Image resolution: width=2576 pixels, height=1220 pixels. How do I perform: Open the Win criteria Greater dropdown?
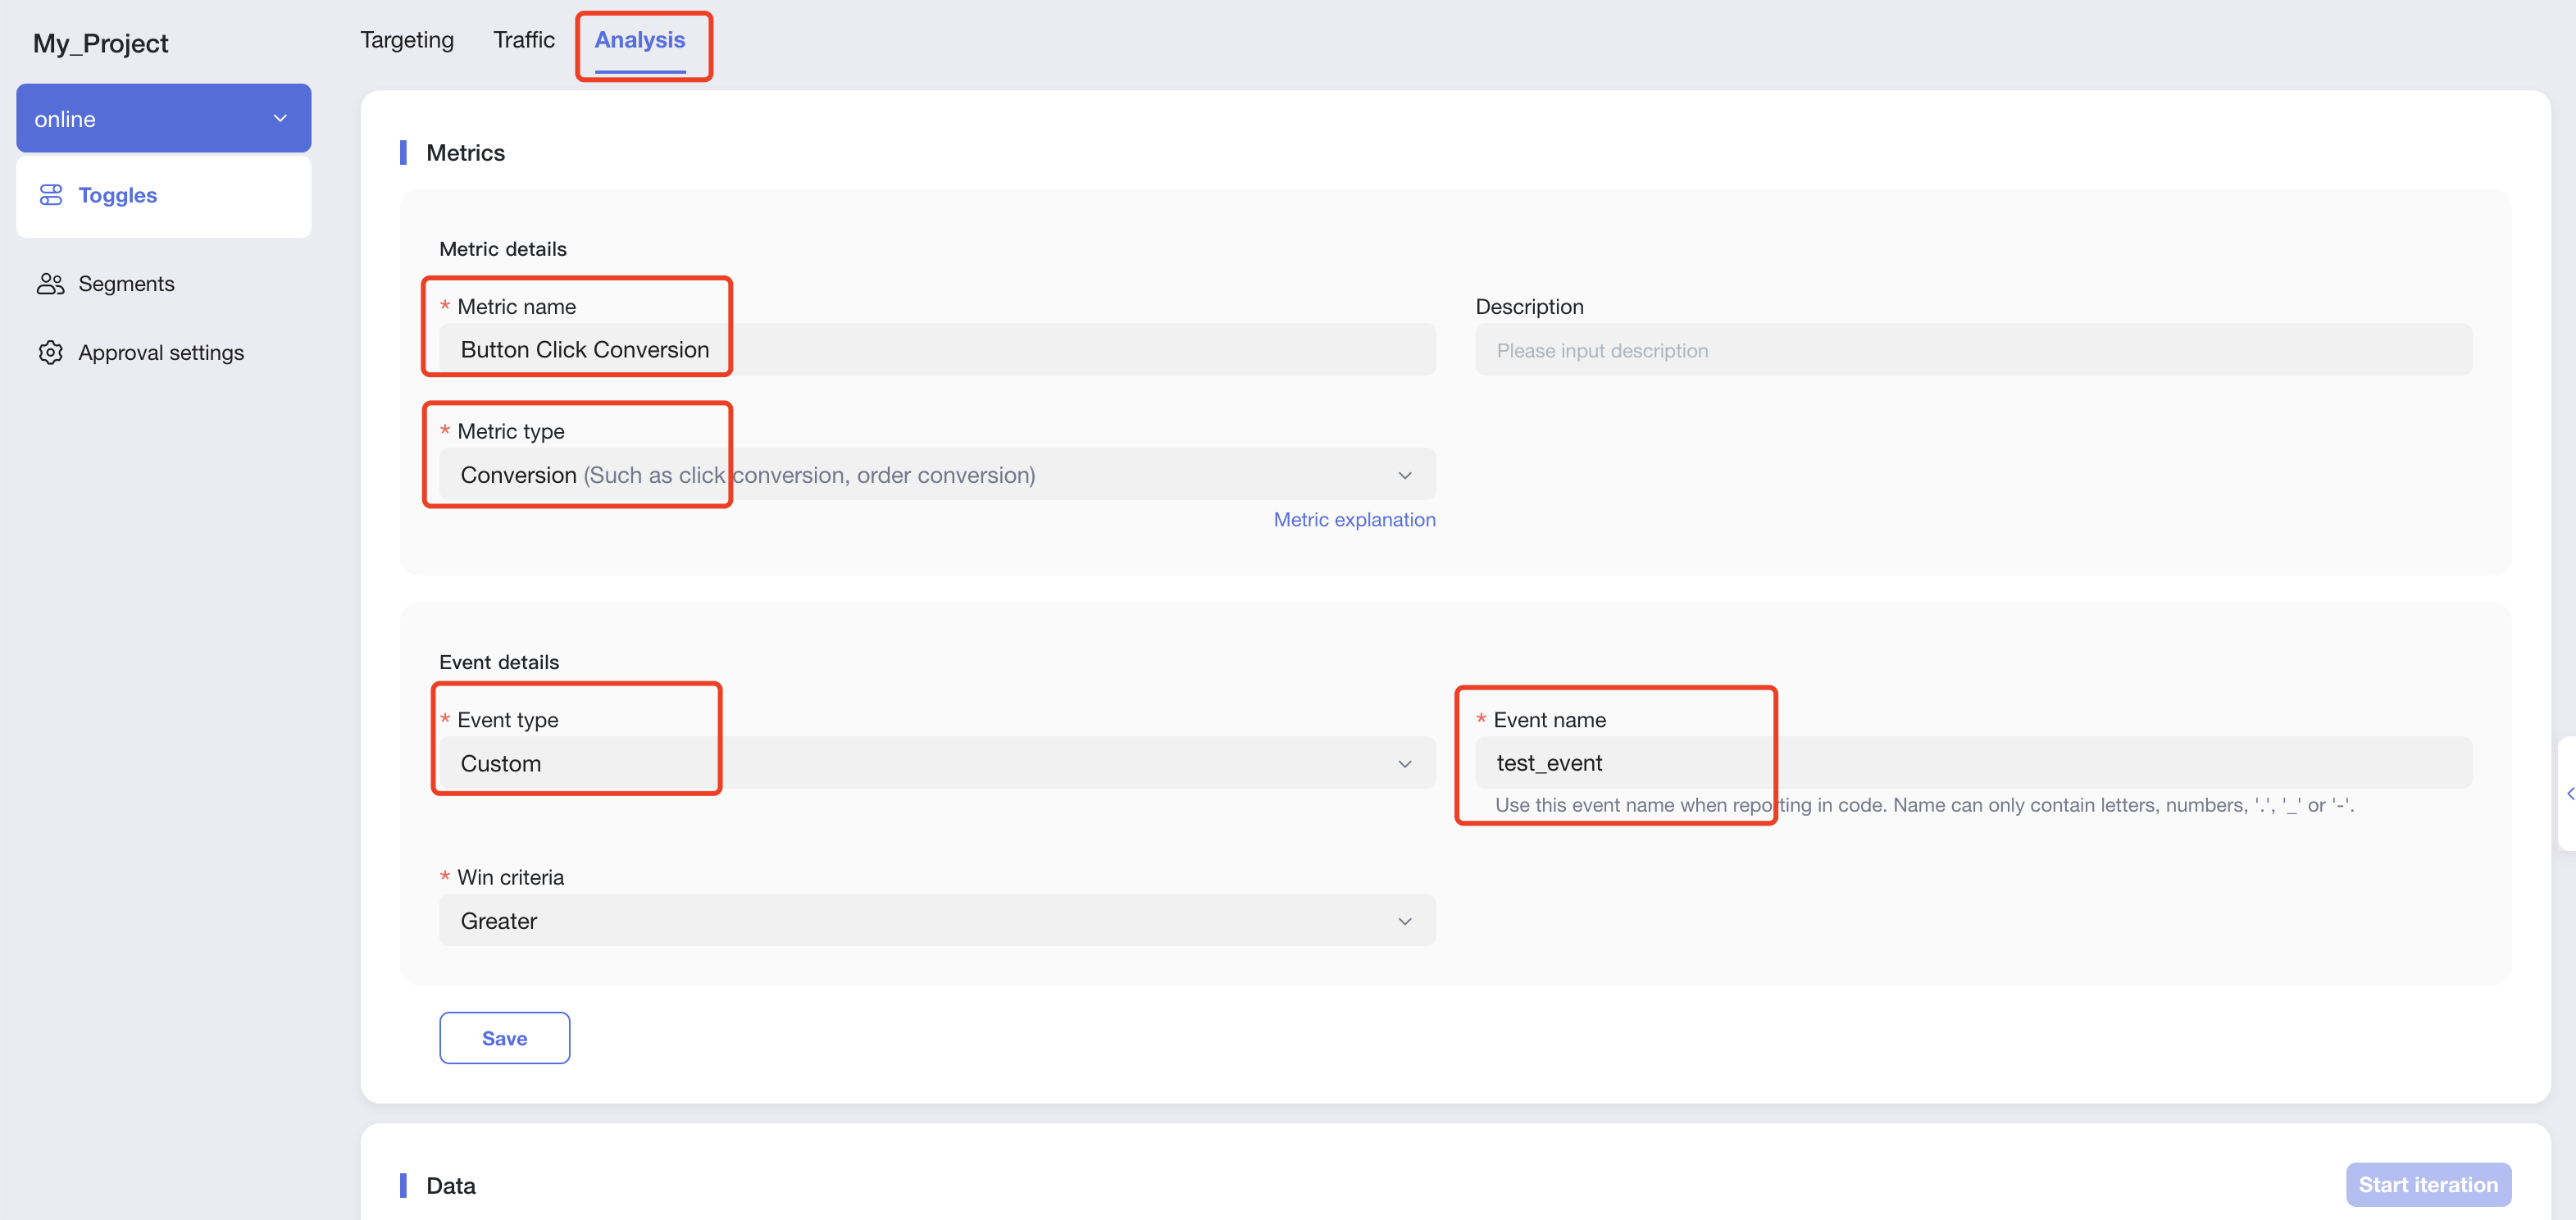pos(936,920)
